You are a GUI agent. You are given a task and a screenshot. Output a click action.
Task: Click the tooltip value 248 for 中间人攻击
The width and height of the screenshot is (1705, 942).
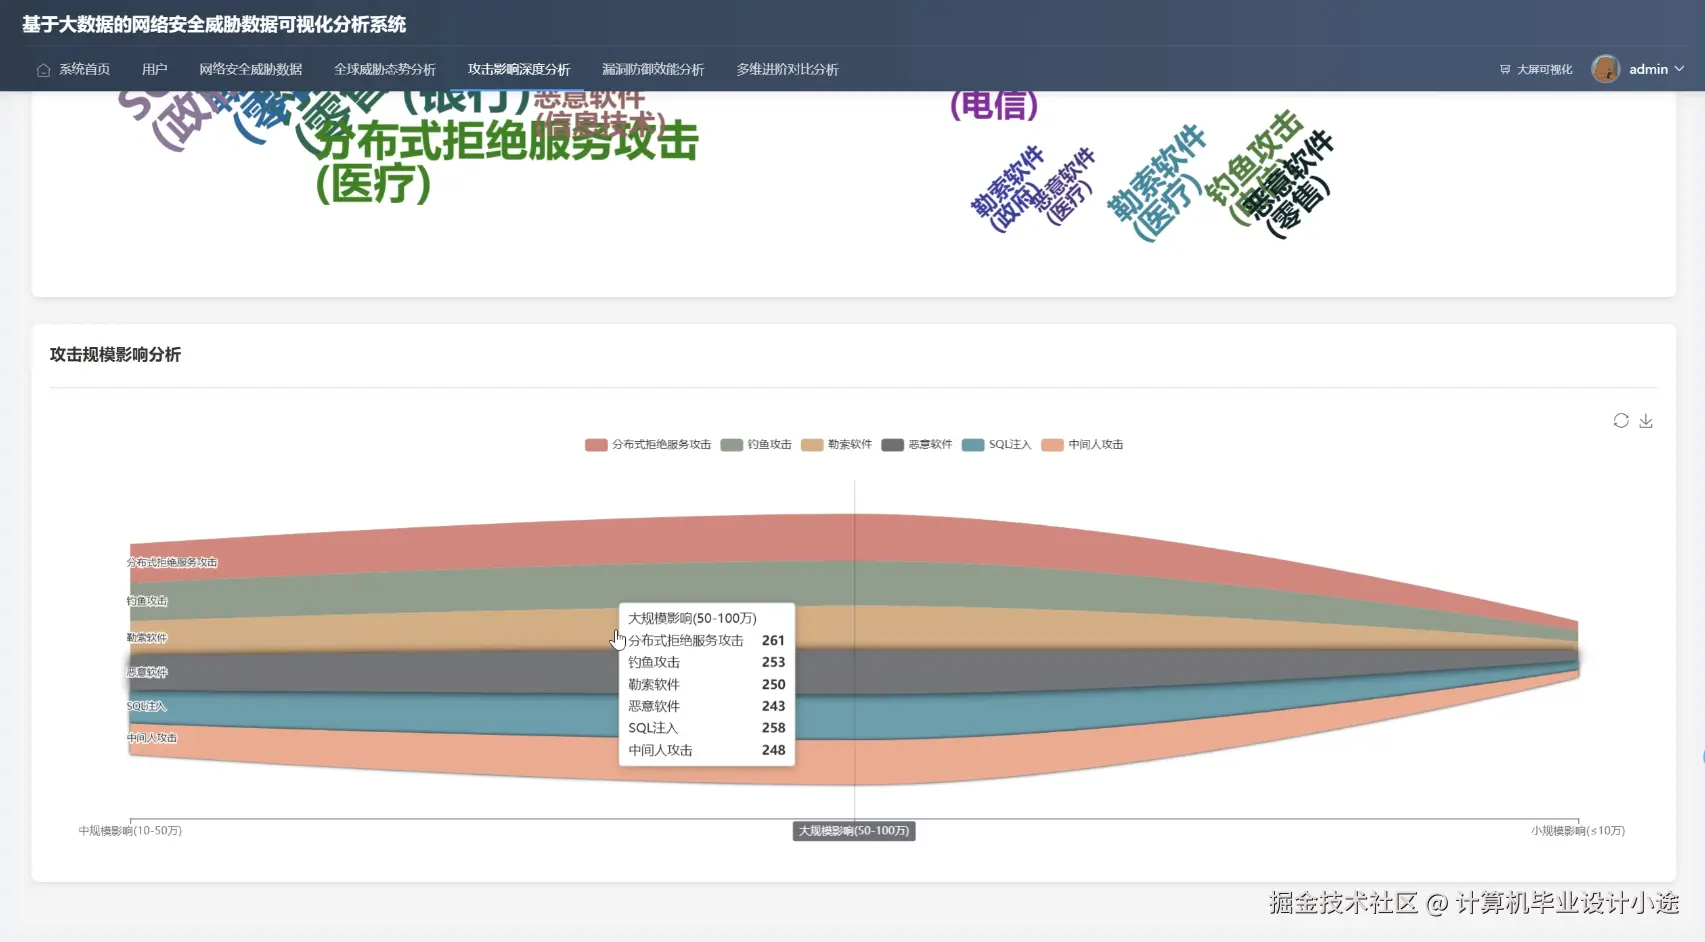tap(773, 750)
